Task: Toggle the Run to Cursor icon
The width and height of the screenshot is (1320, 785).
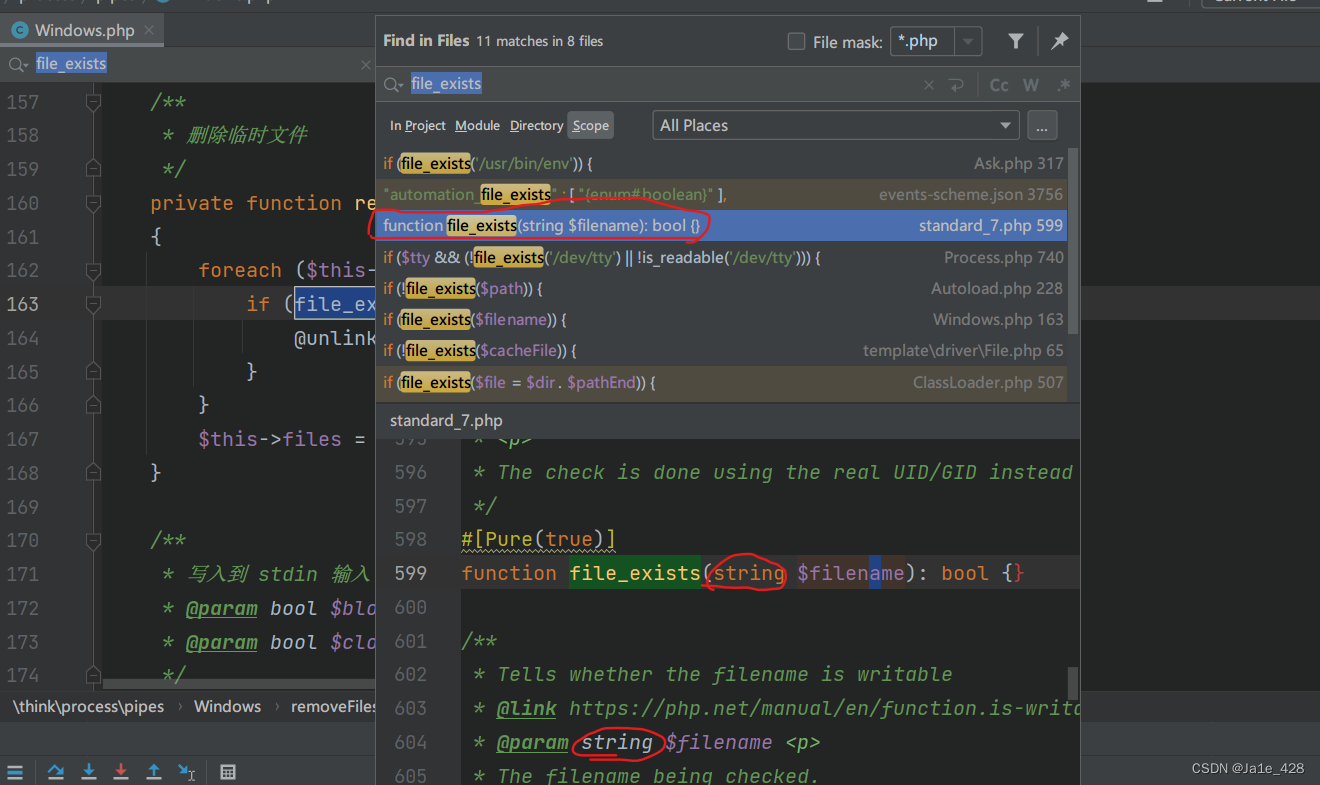Action: (x=187, y=771)
